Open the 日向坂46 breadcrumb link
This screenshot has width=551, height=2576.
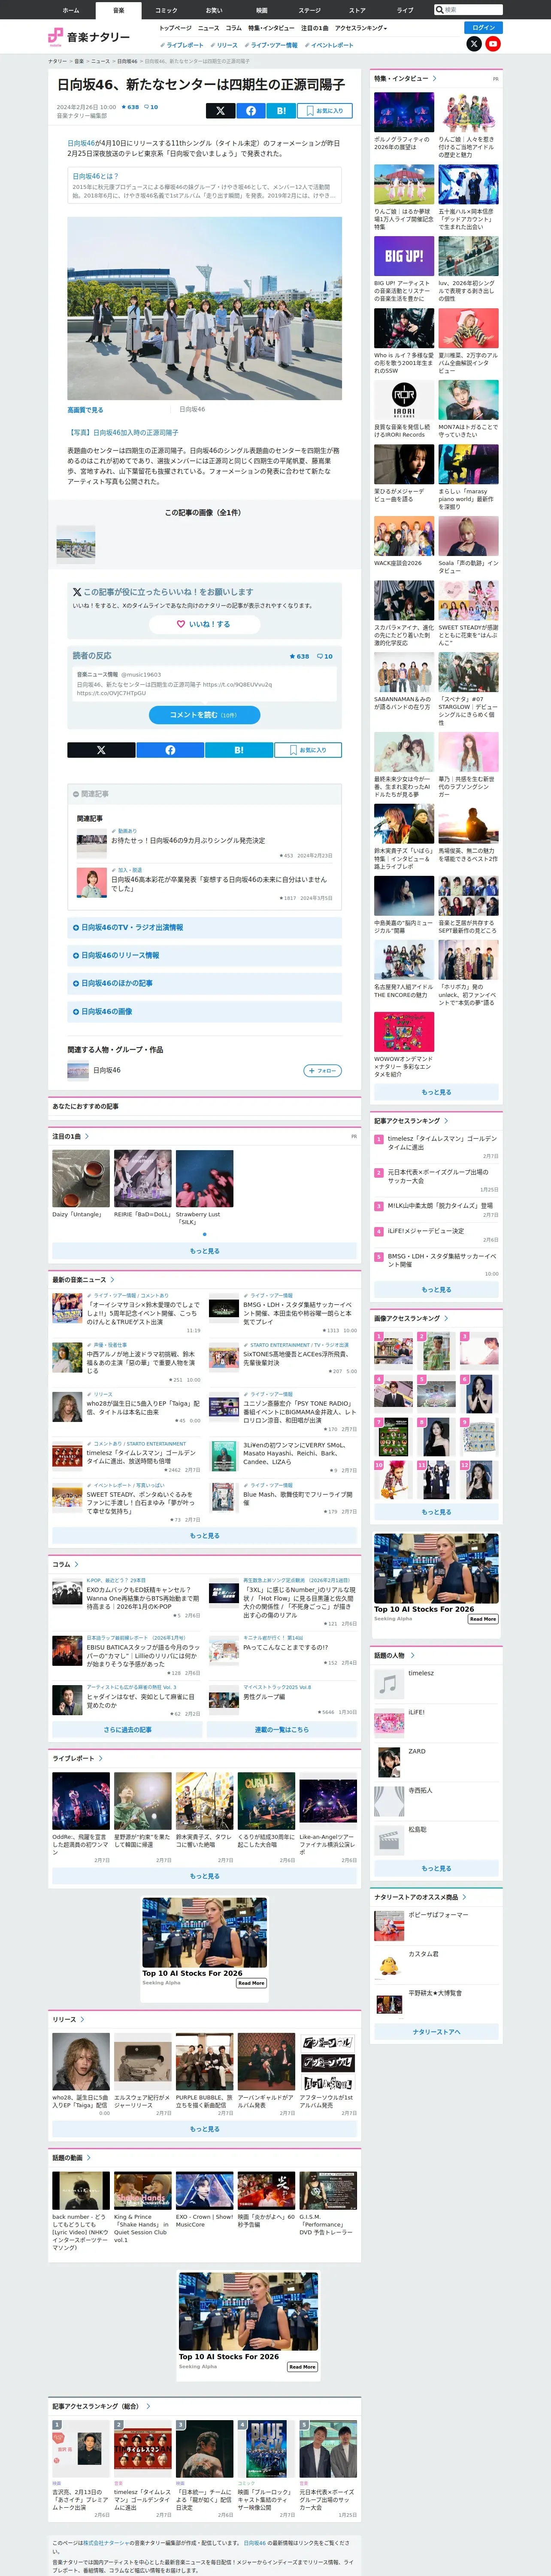coord(127,61)
